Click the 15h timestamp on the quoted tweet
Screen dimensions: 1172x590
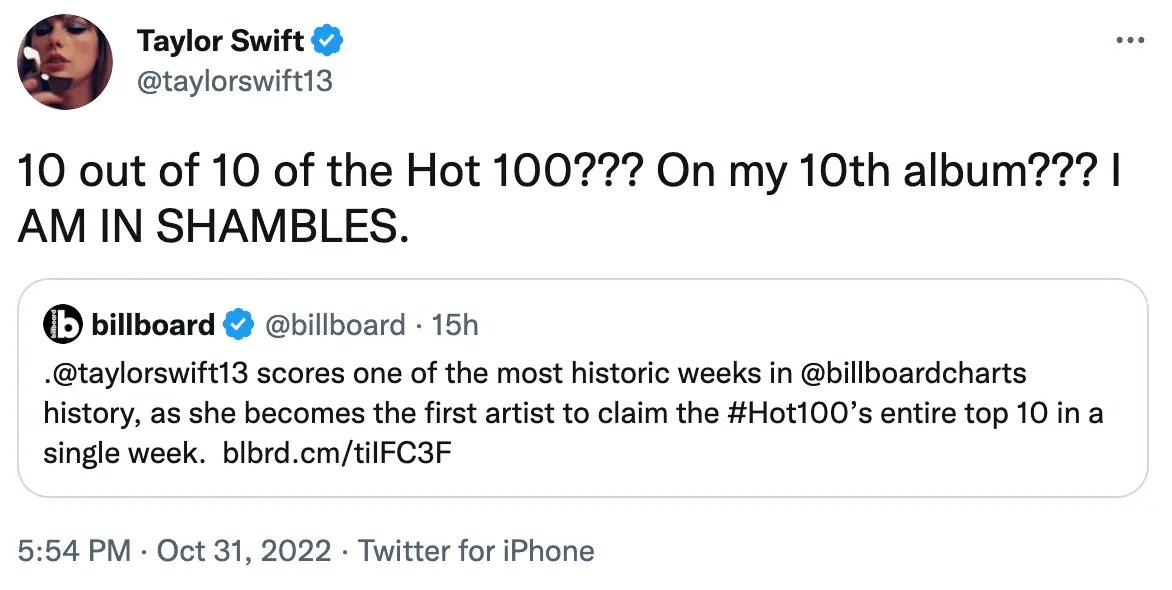tap(458, 324)
